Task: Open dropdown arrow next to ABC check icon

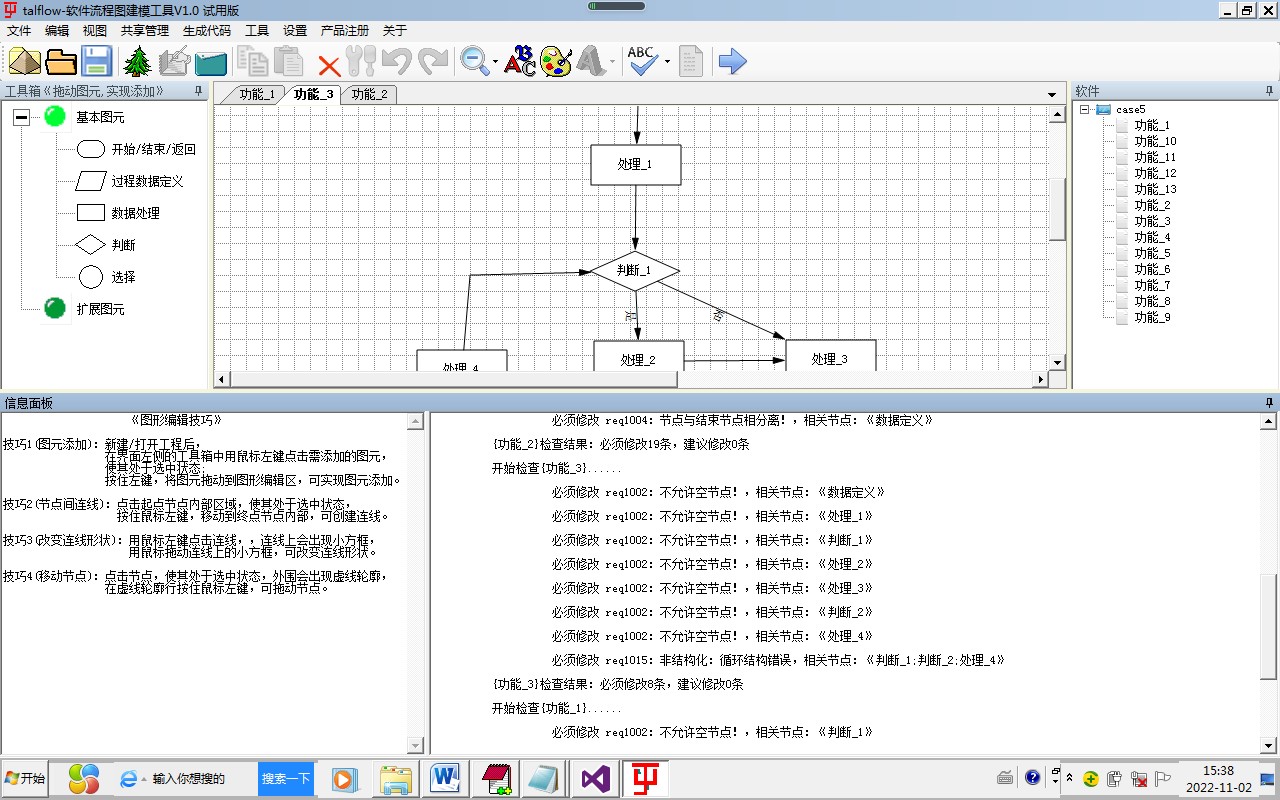Action: pos(667,63)
